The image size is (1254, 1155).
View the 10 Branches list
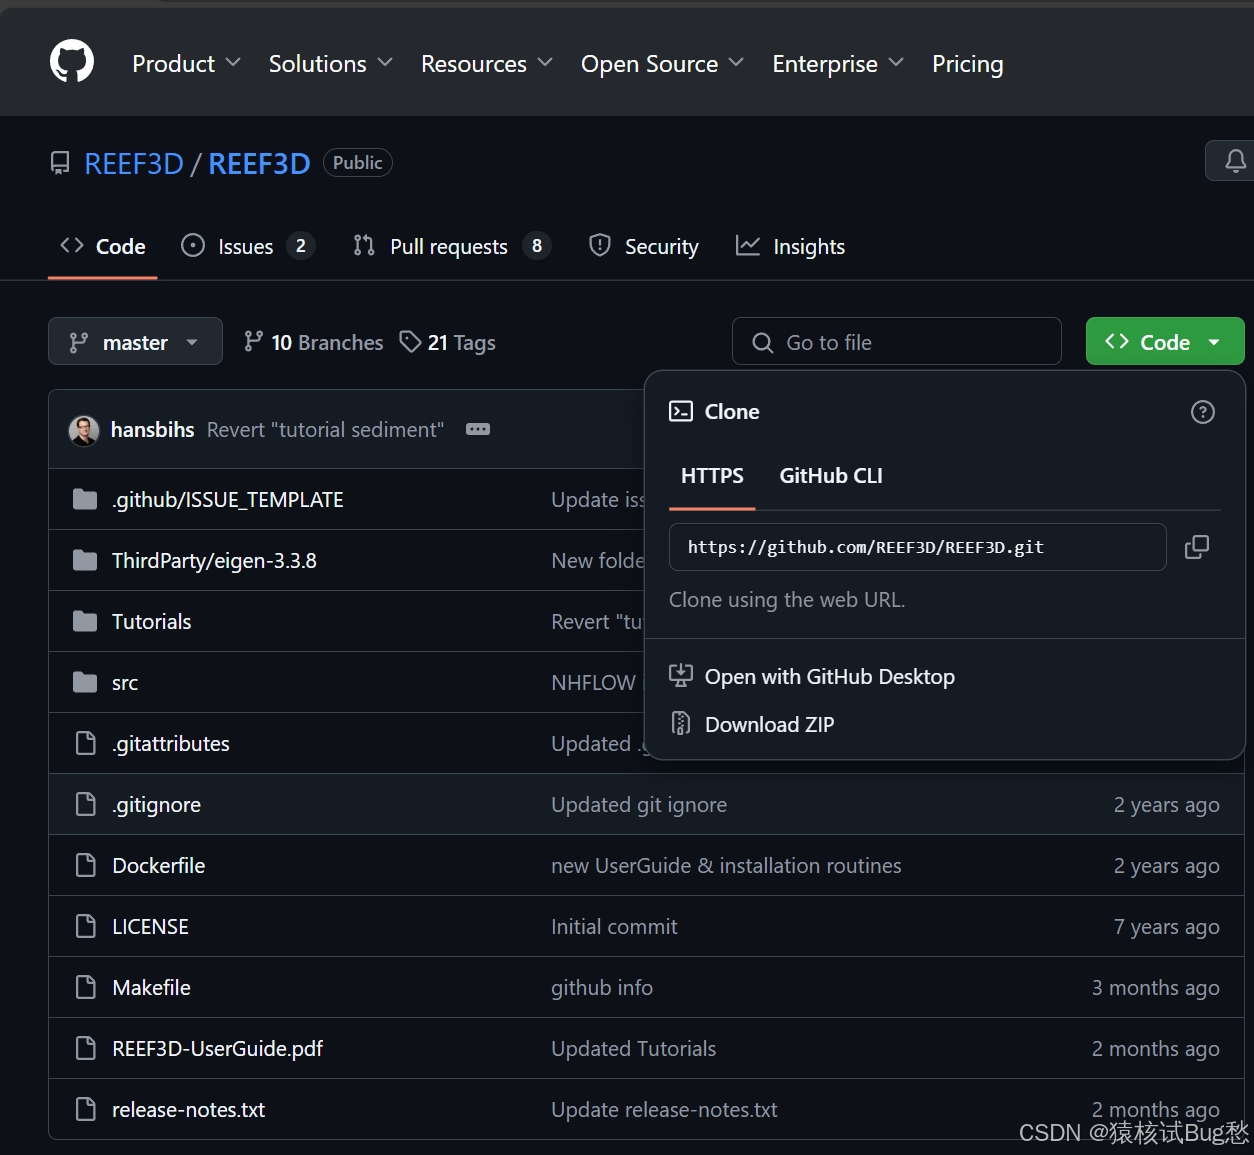pyautogui.click(x=314, y=342)
